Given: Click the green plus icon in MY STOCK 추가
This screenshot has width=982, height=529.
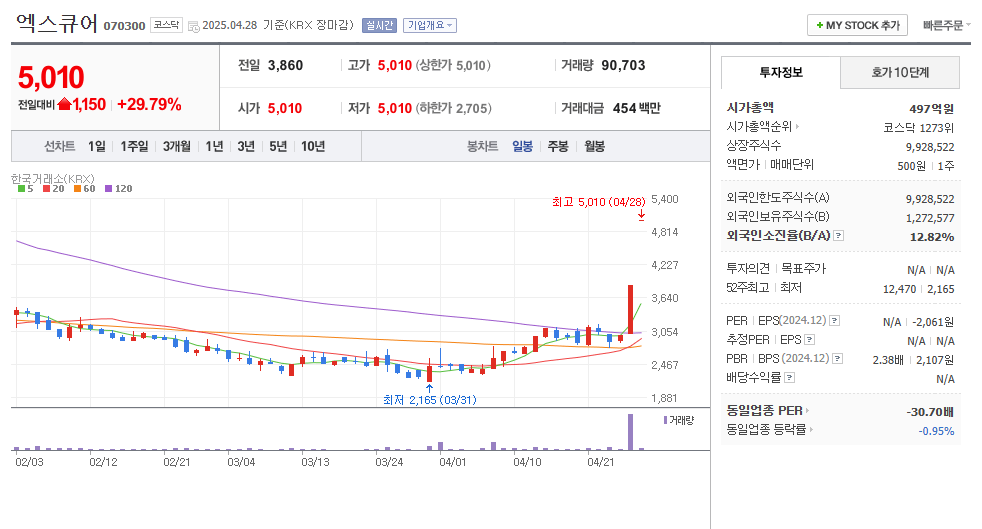Looking at the screenshot, I should pos(820,25).
